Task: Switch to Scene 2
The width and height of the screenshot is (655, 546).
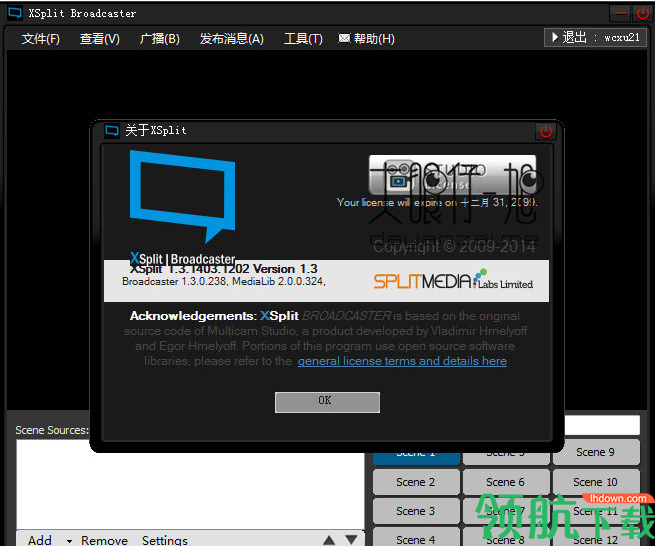Action: (x=416, y=482)
